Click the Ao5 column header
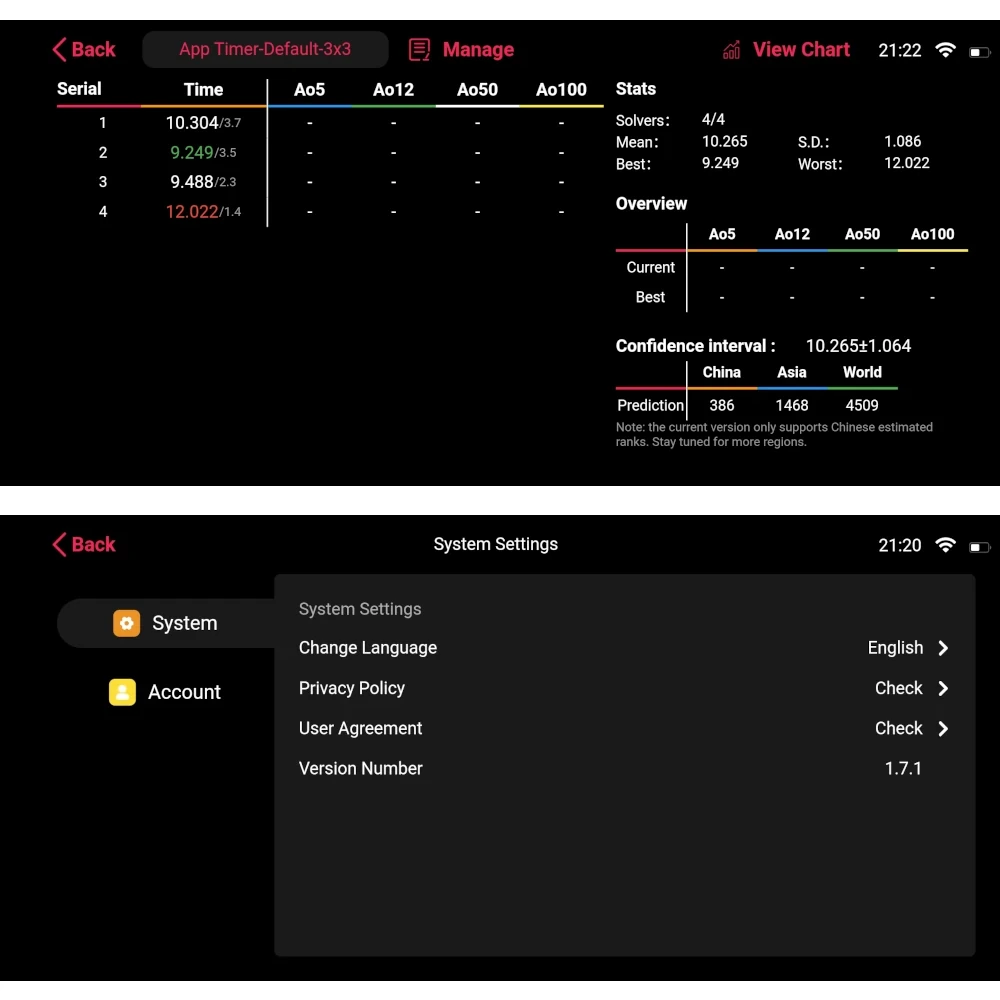The width and height of the screenshot is (1000, 1000). 309,89
